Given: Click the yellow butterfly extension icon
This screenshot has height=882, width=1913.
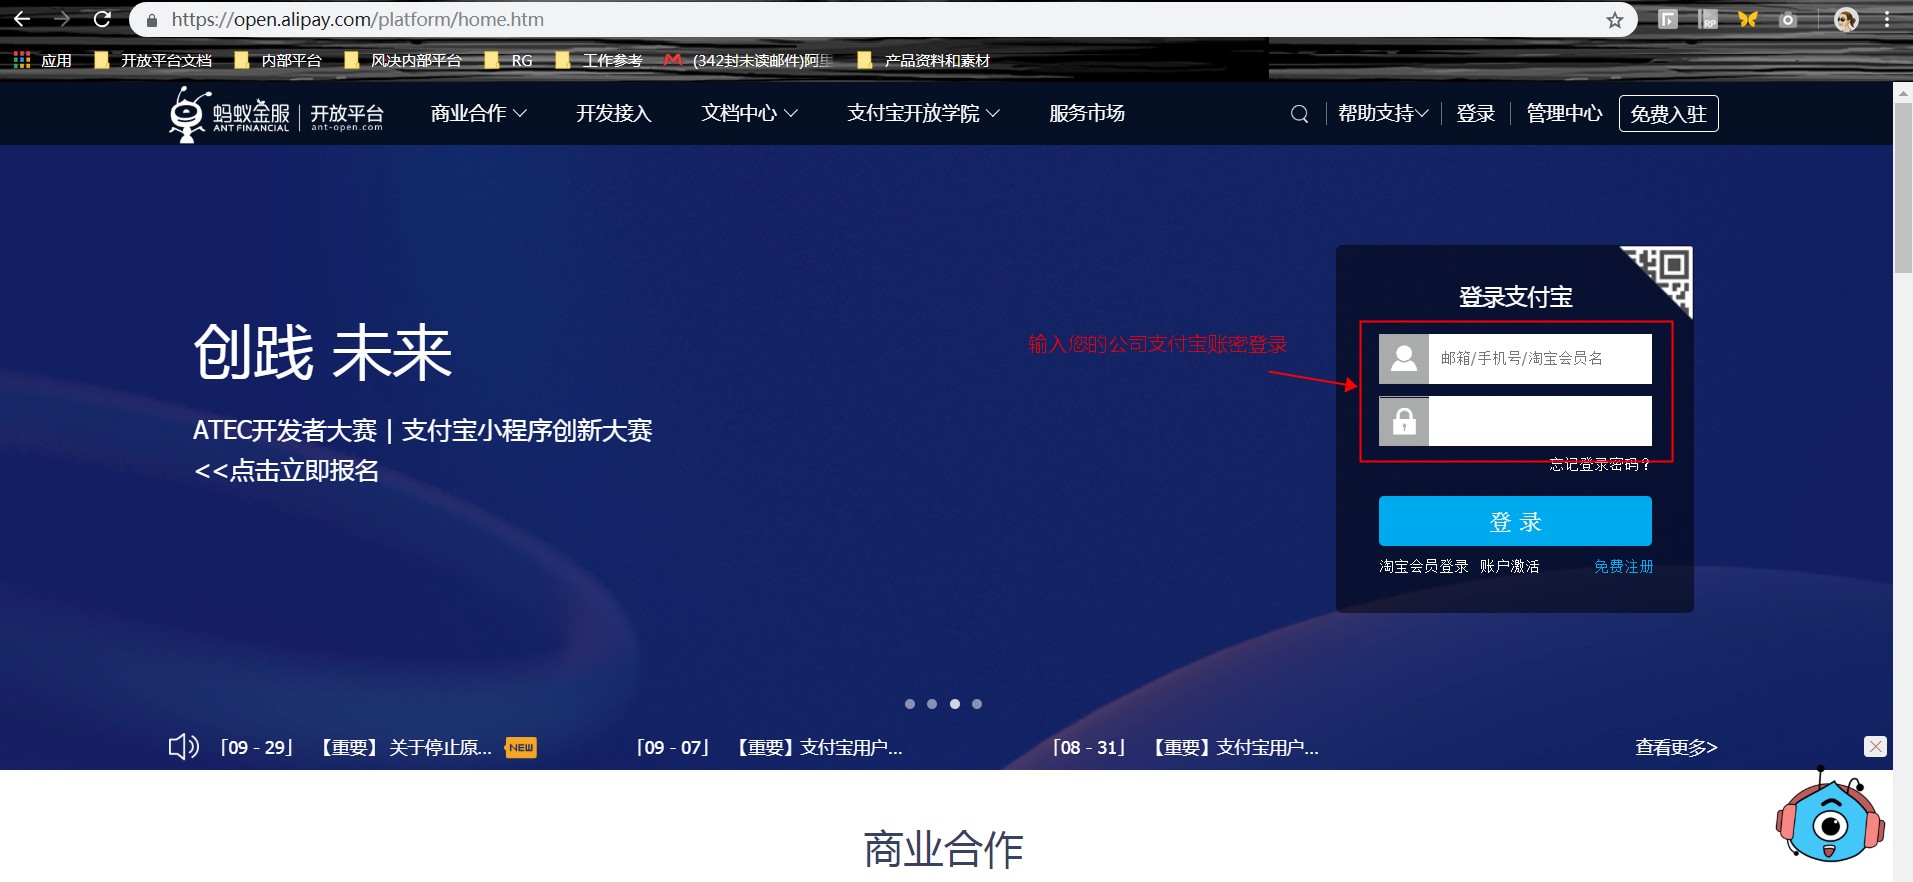Looking at the screenshot, I should coord(1748,19).
